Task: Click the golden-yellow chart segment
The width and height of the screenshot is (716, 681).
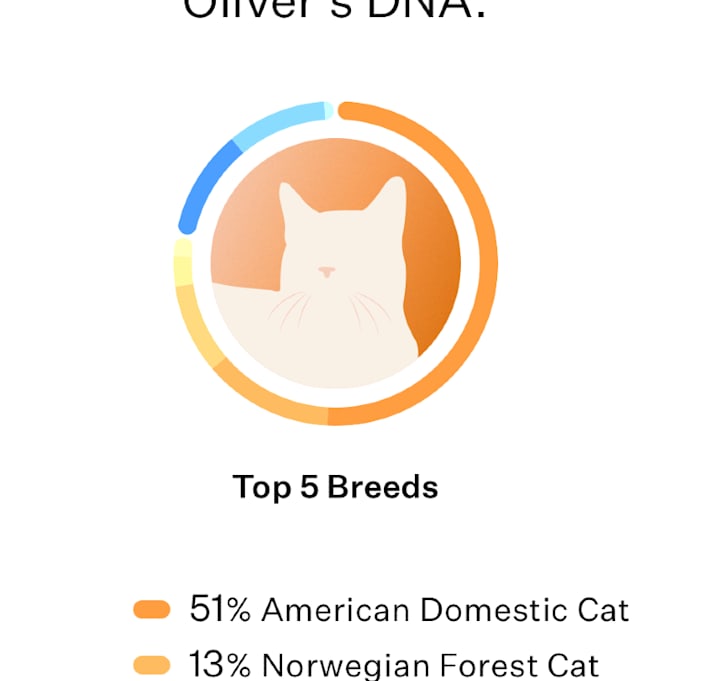Action: (x=194, y=324)
